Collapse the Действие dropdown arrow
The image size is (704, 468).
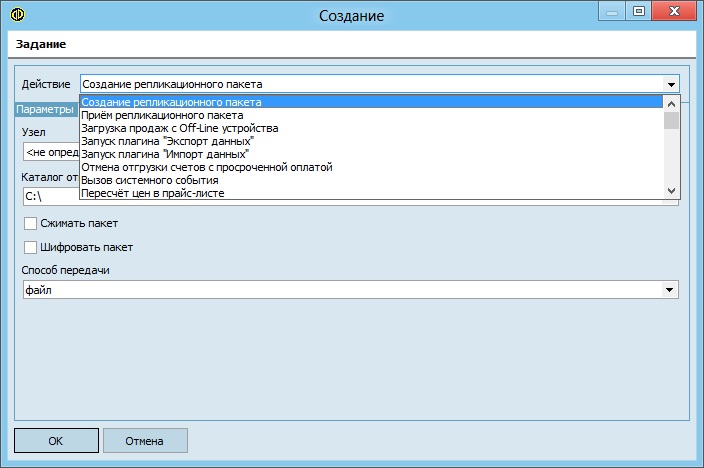(671, 84)
